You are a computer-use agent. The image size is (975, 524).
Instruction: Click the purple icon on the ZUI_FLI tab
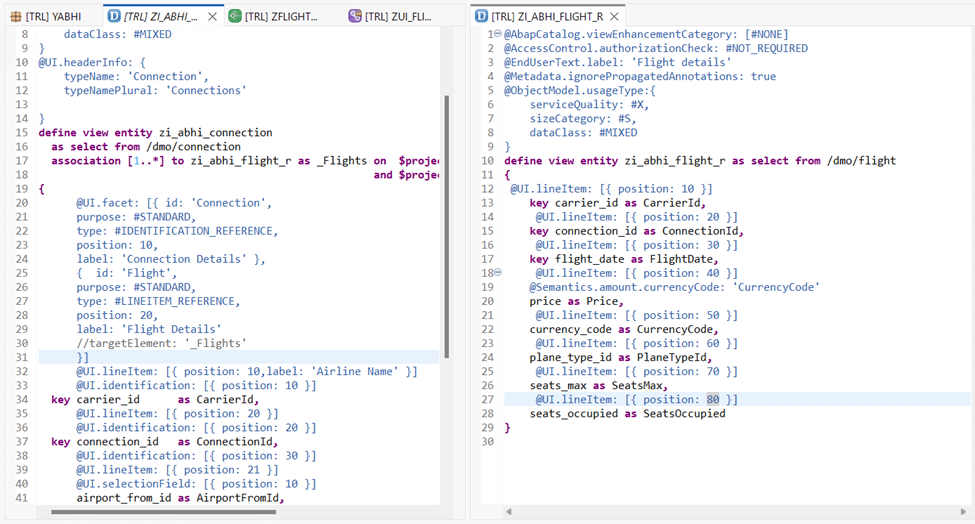355,17
